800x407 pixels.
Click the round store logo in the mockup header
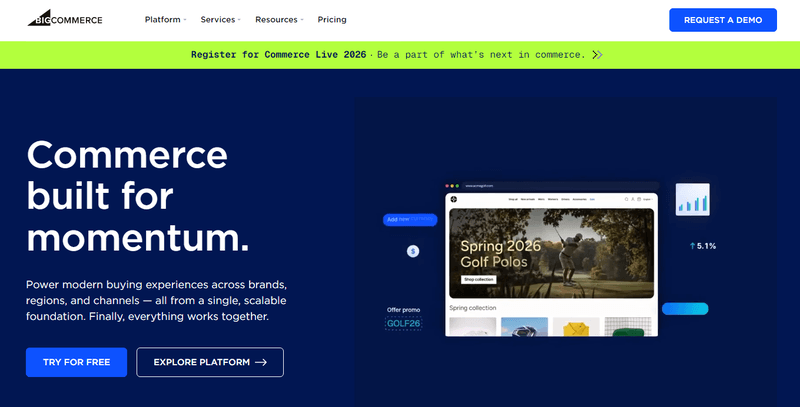click(454, 199)
